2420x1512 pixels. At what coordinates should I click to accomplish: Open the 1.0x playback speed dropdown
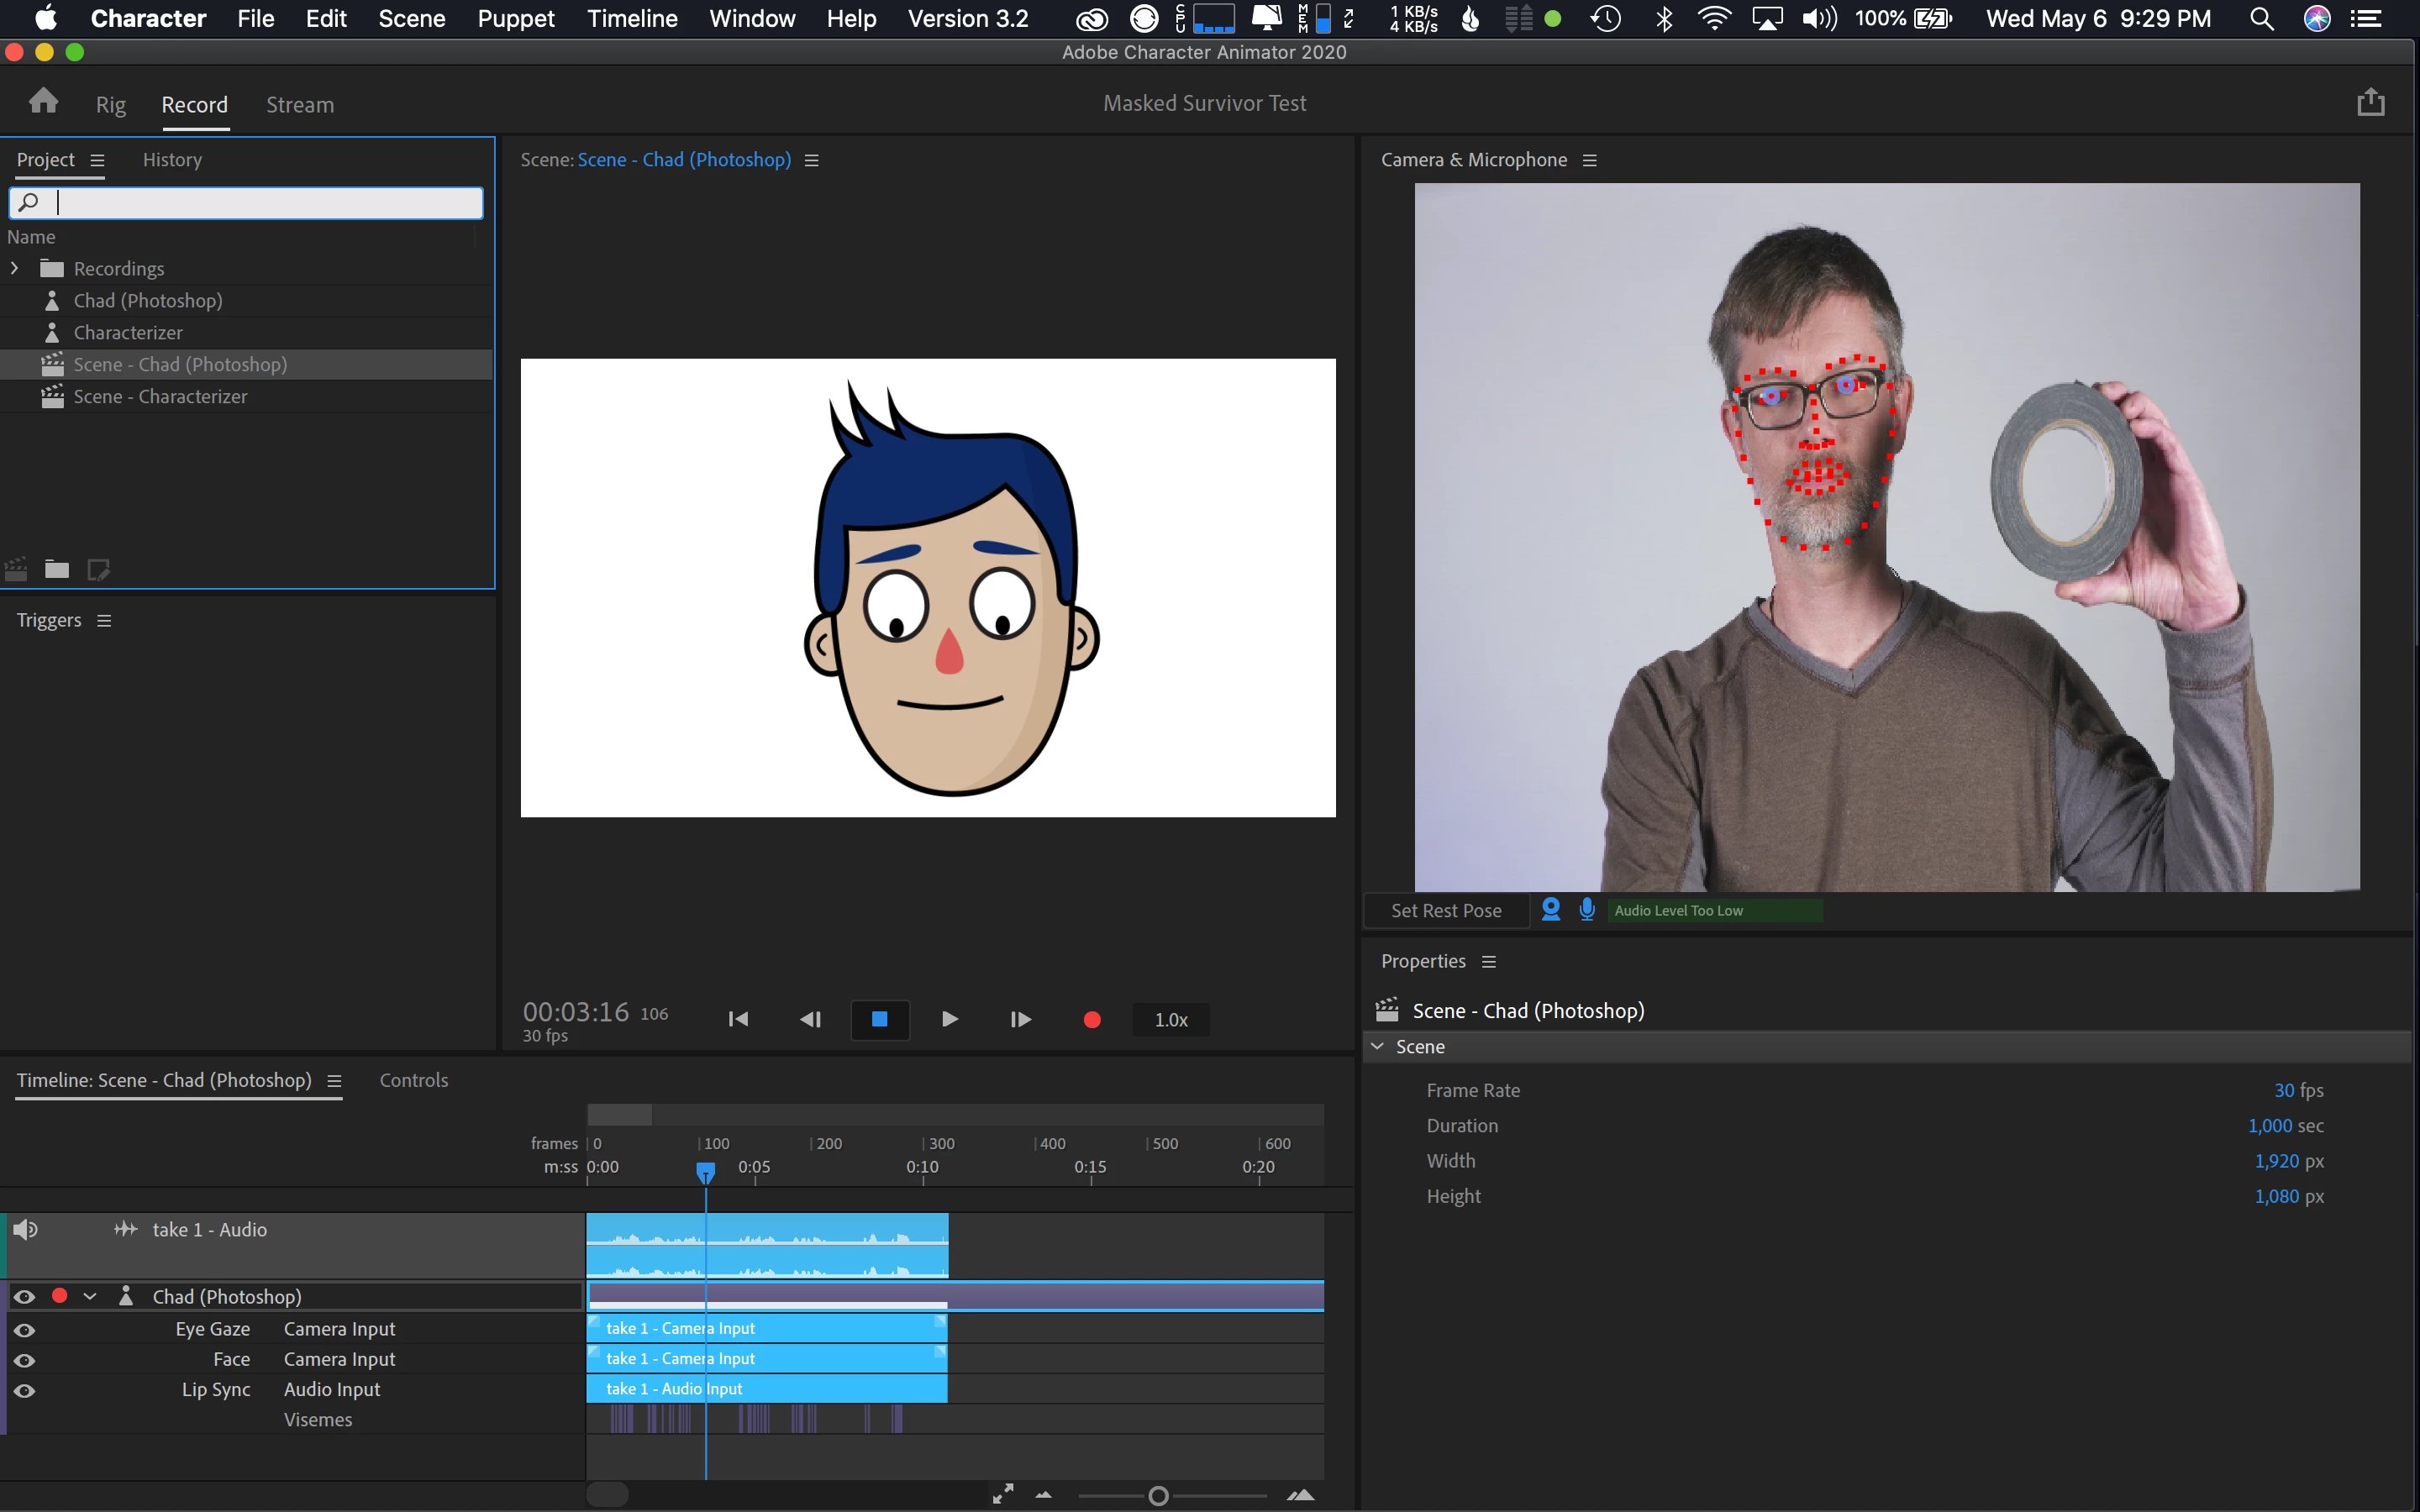tap(1170, 1020)
